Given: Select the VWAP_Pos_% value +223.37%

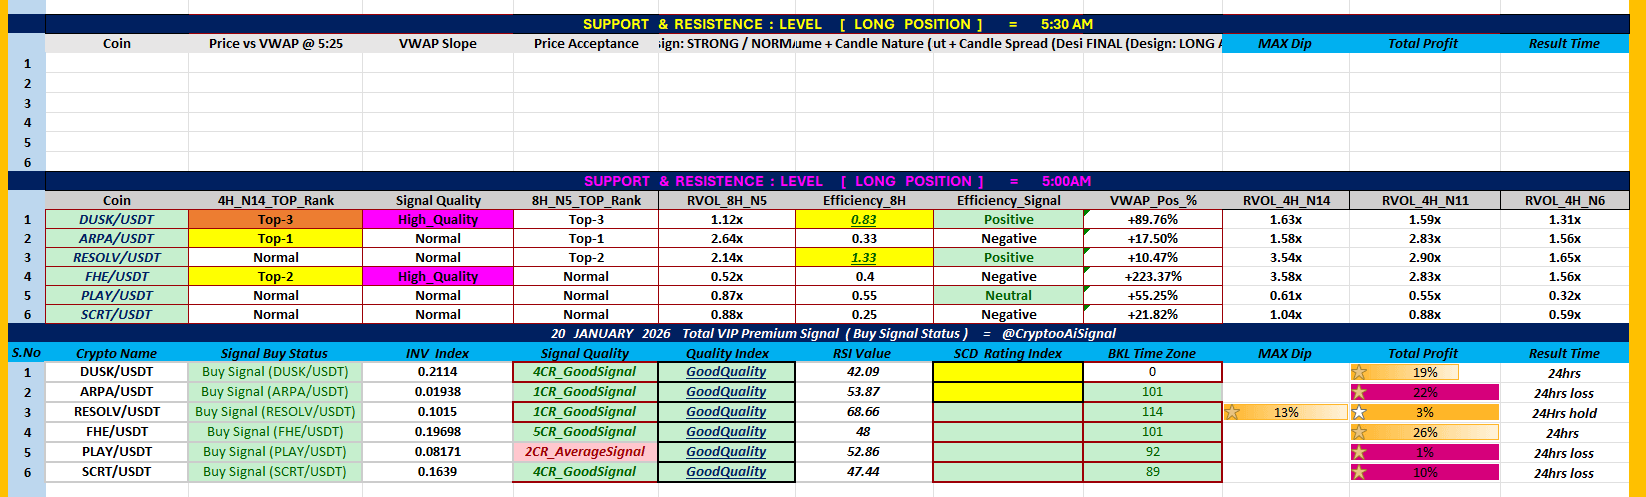Looking at the screenshot, I should click(1152, 277).
